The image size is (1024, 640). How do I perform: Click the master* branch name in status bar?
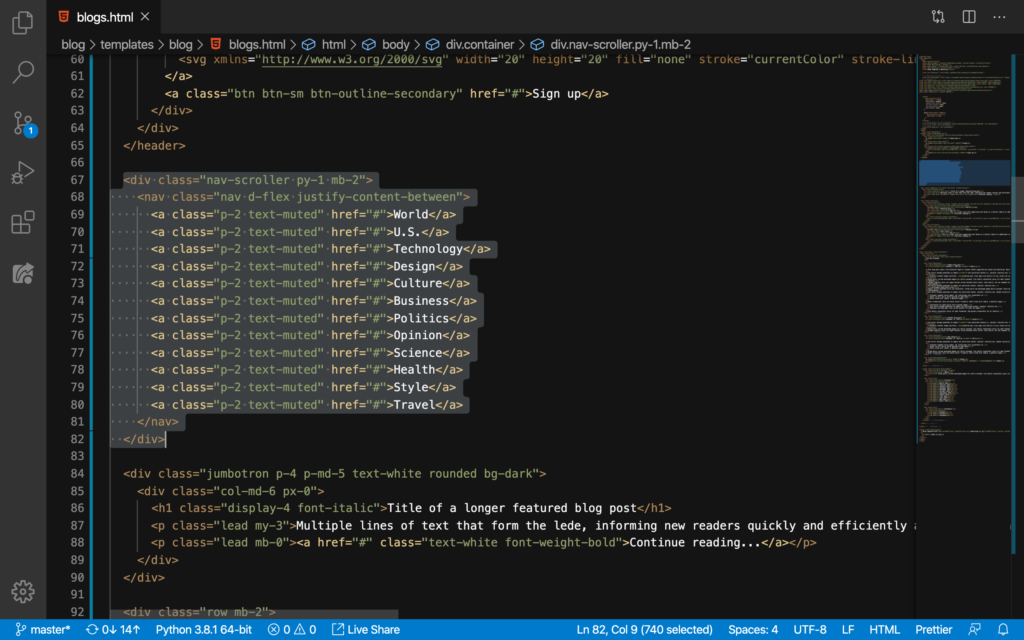tap(50, 630)
